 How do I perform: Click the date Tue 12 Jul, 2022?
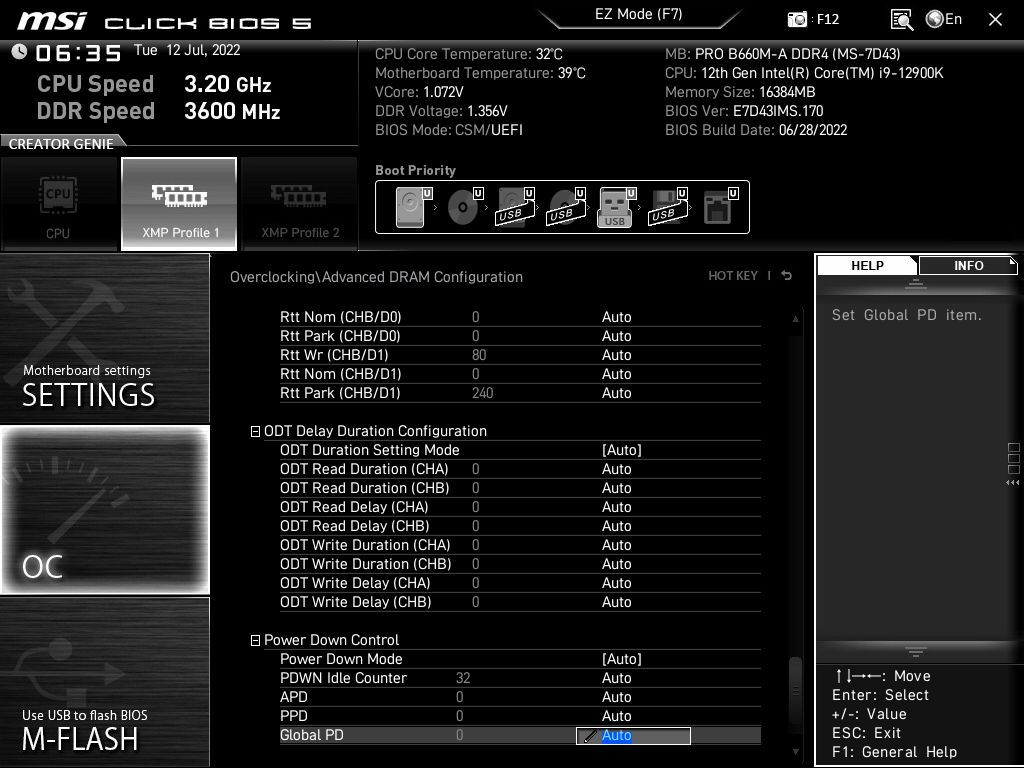click(x=187, y=50)
